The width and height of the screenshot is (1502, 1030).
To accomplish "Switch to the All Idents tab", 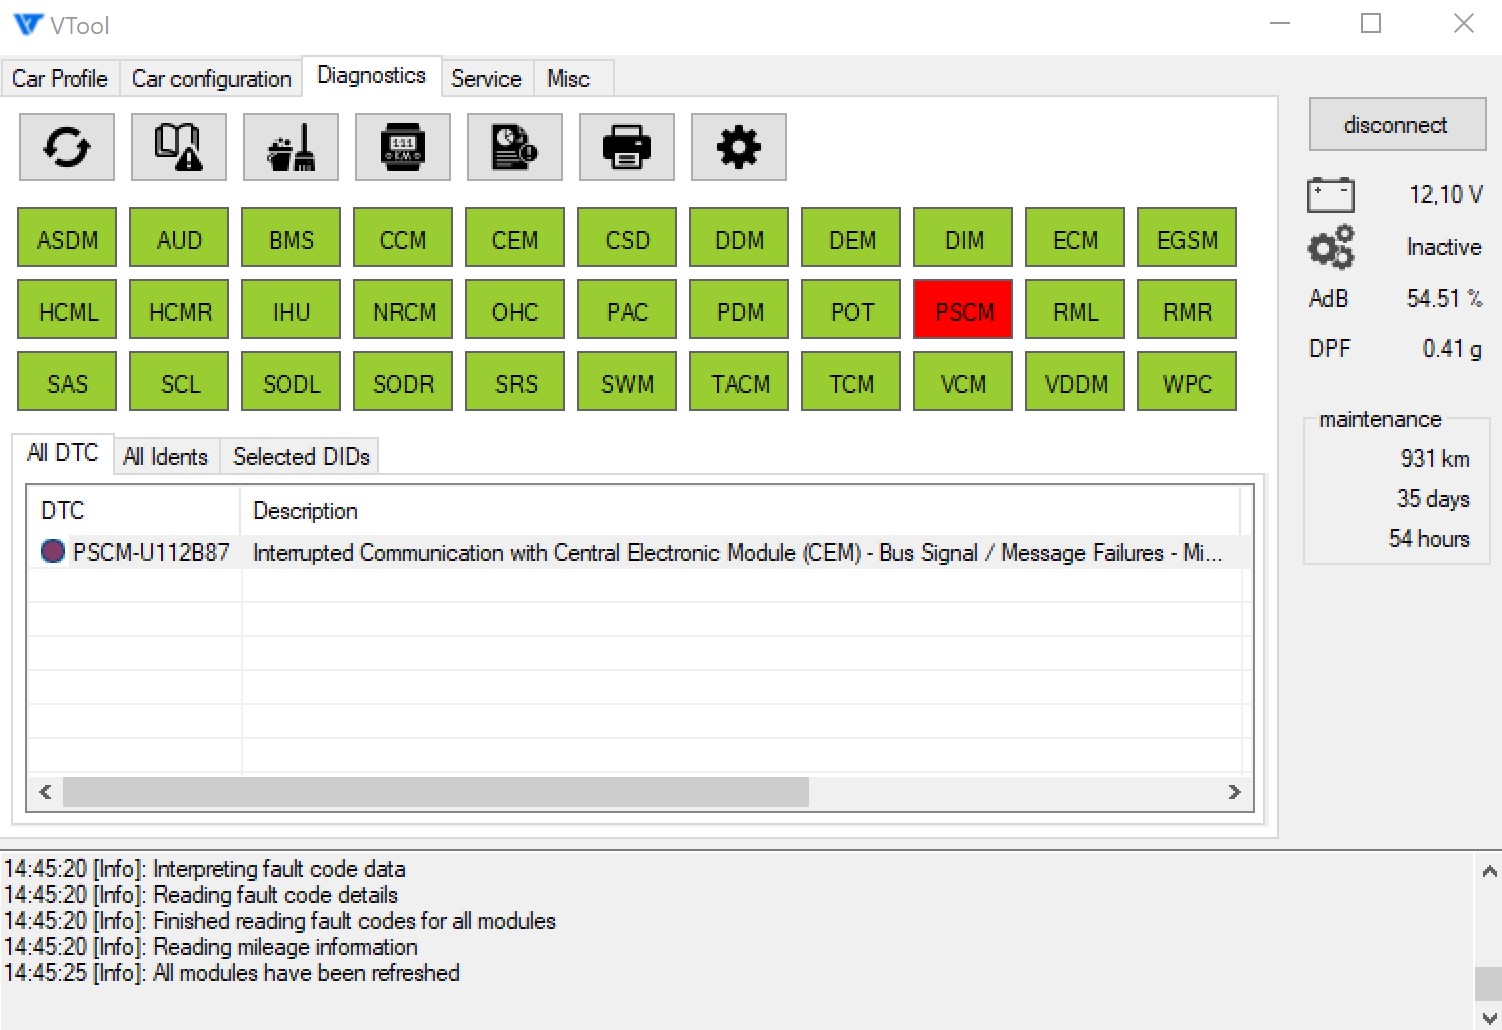I will point(165,457).
